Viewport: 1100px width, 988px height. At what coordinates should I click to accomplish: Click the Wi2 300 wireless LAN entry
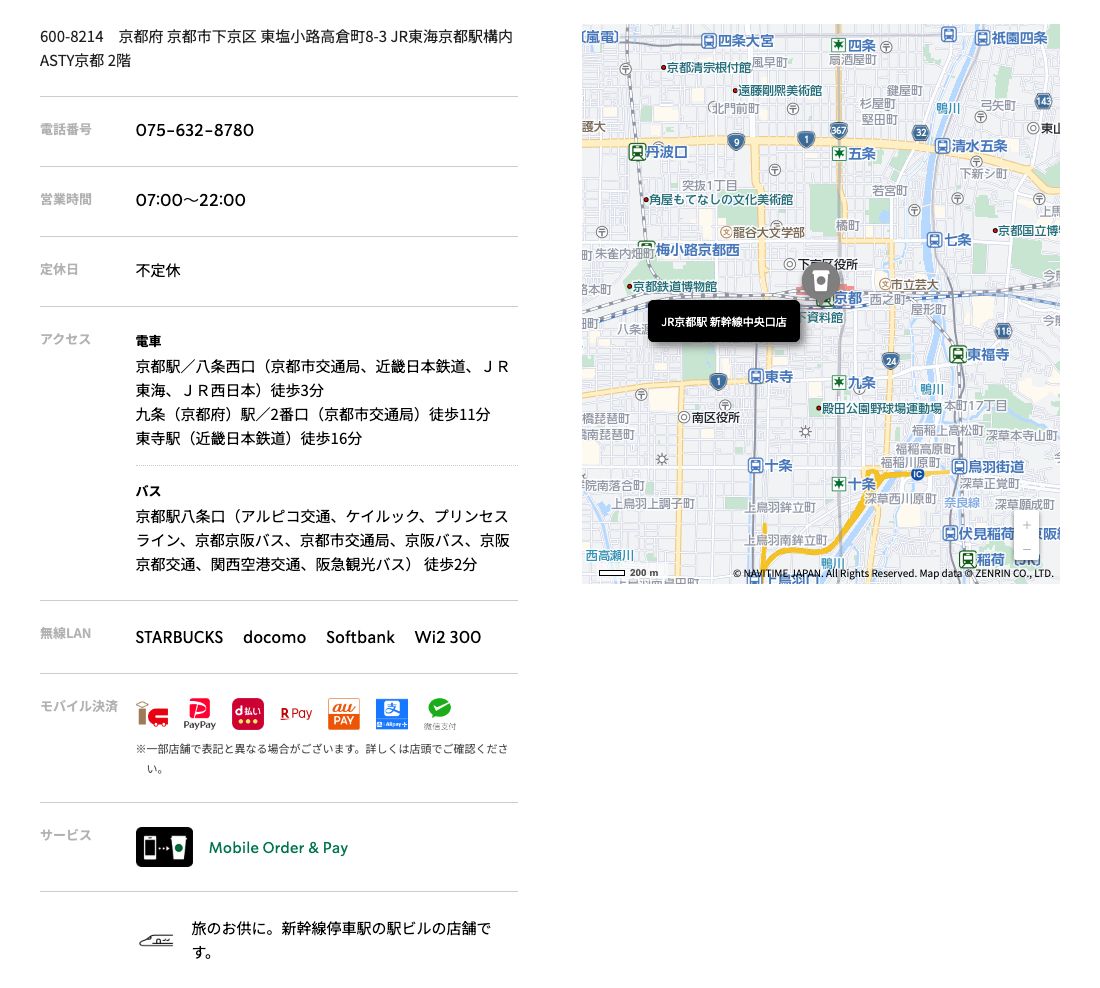(x=448, y=637)
